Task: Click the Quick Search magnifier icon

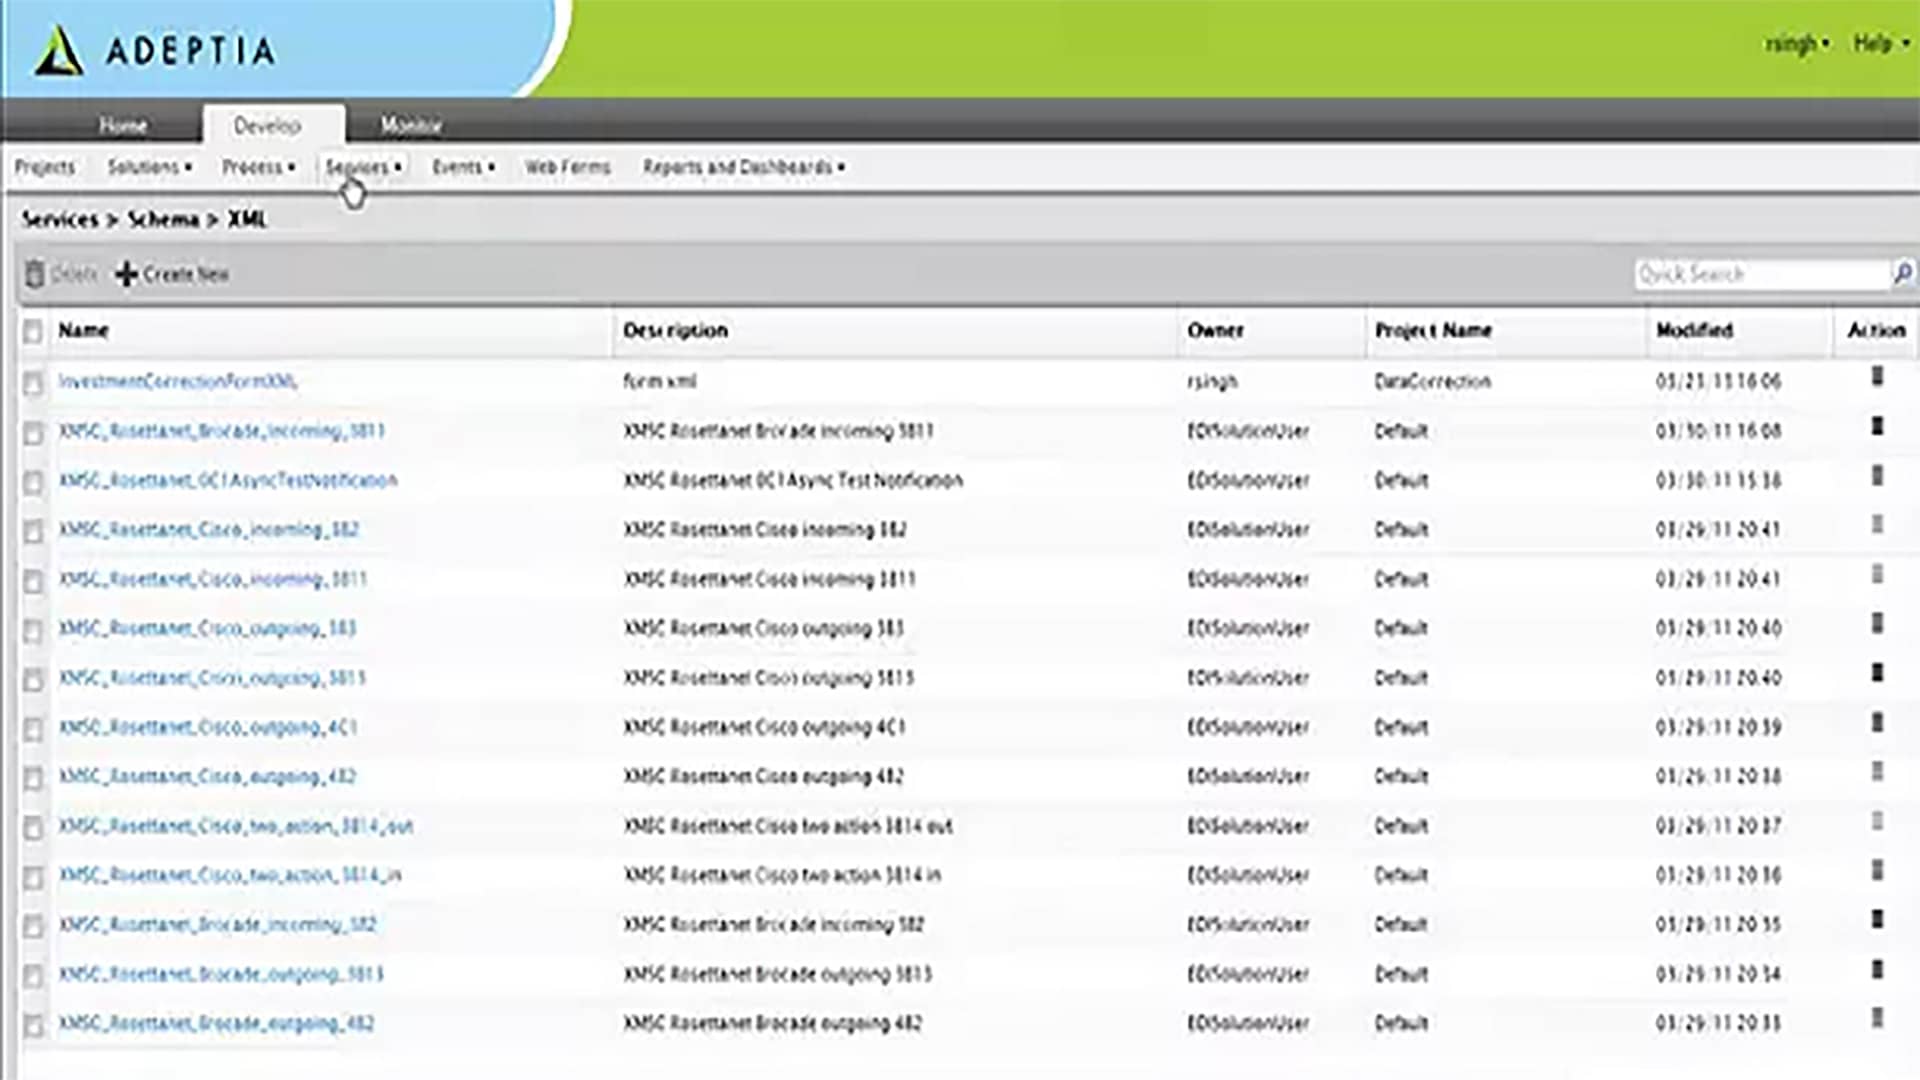Action: (x=1902, y=273)
